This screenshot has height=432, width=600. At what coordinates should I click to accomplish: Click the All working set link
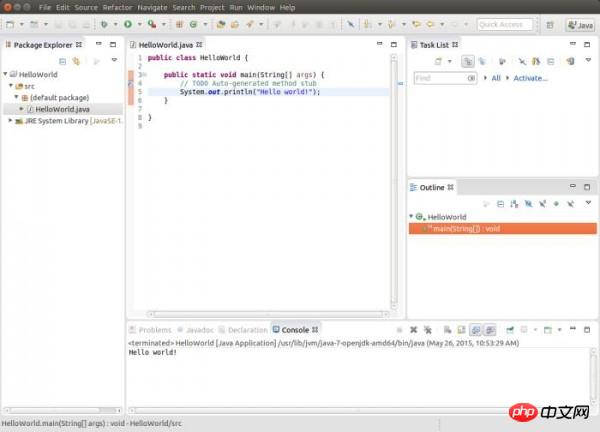tap(496, 78)
